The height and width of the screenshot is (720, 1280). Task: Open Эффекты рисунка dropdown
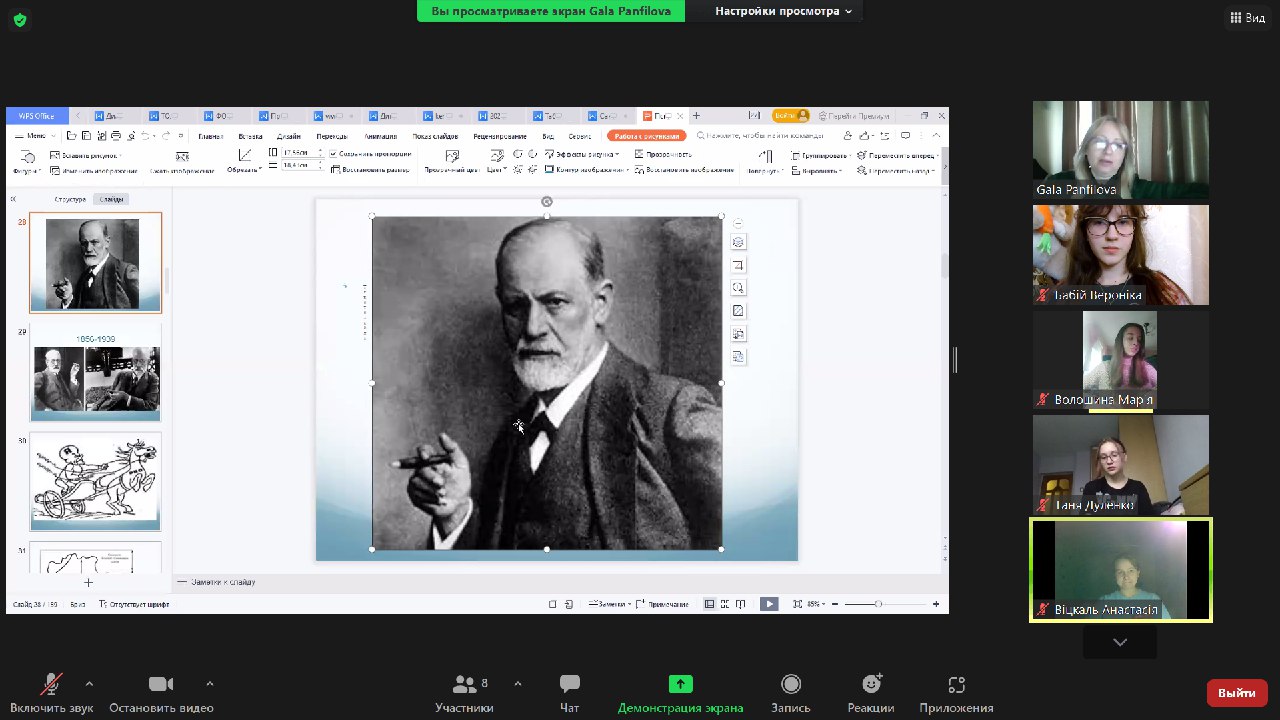coord(582,155)
